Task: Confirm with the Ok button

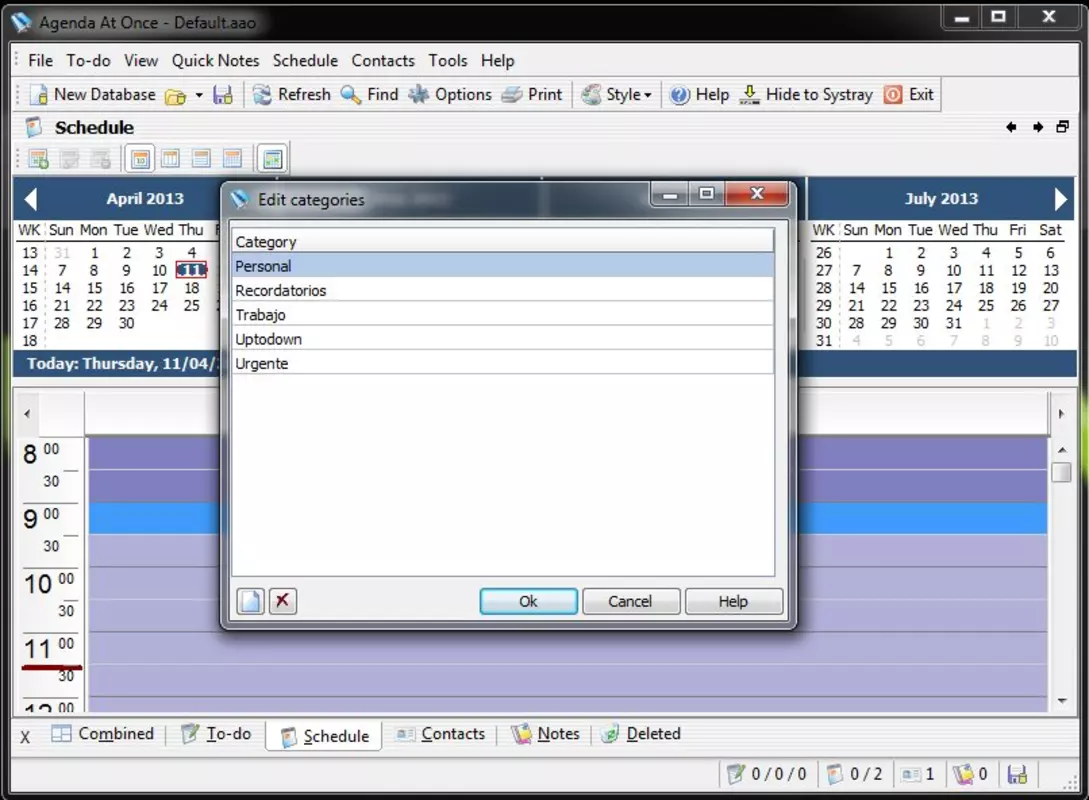Action: pyautogui.click(x=529, y=601)
